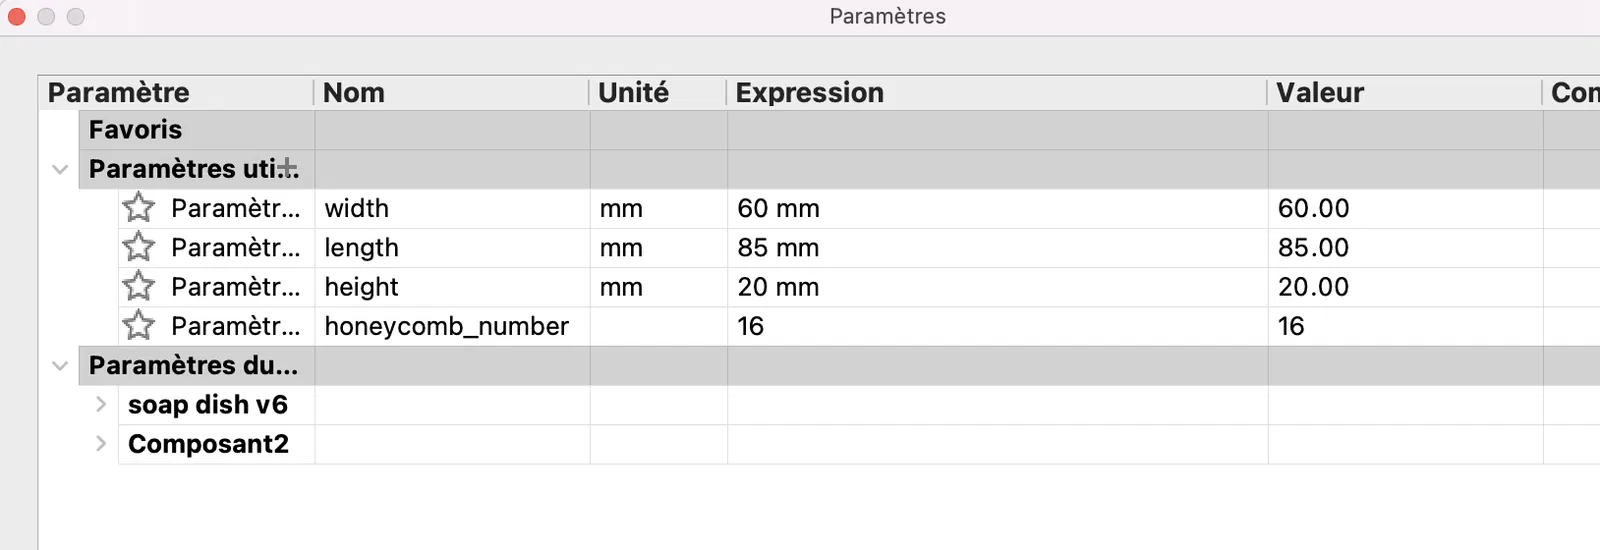The image size is (1600, 550).
Task: Collapse the Paramètres utilisateur section
Action: point(60,169)
